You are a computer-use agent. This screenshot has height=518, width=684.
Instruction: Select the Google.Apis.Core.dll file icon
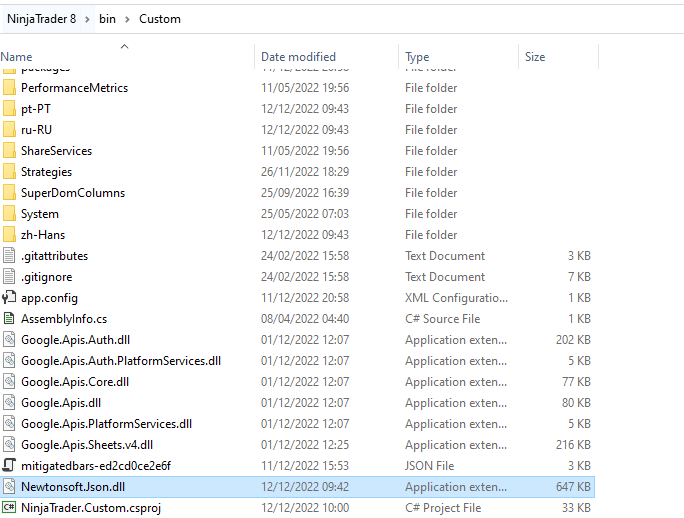coord(9,381)
